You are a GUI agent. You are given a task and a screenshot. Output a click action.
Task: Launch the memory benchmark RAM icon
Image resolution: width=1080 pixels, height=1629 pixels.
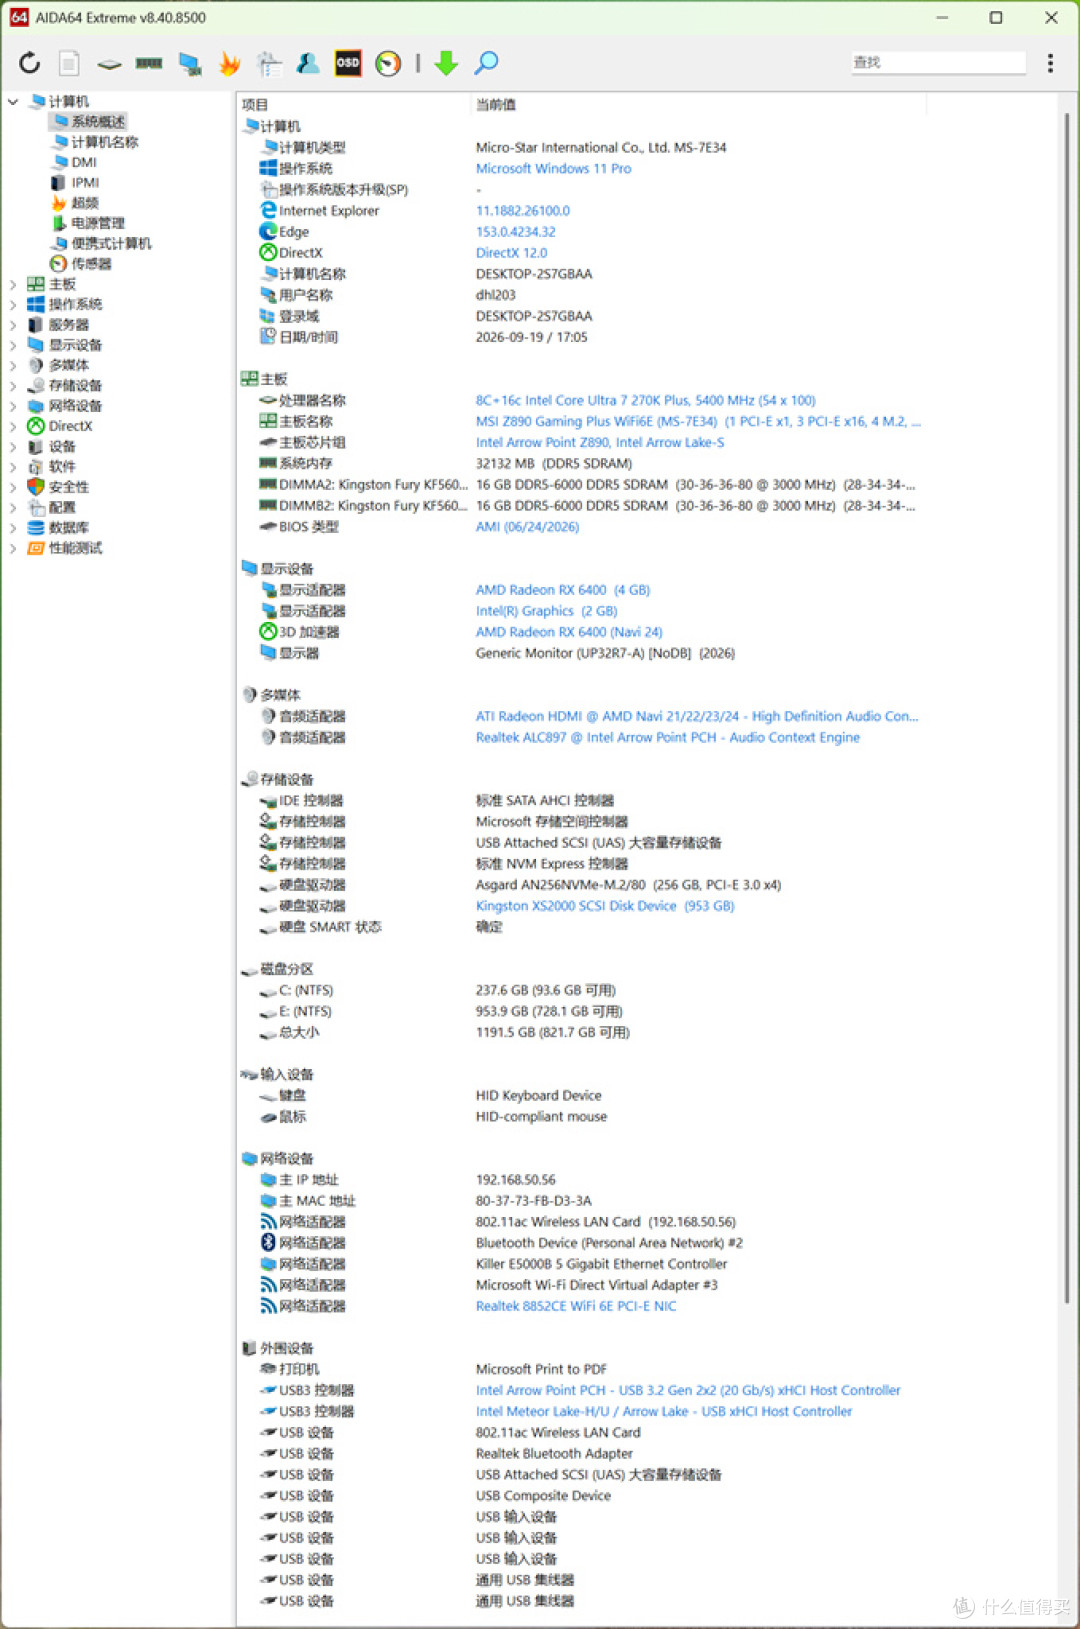[x=149, y=63]
